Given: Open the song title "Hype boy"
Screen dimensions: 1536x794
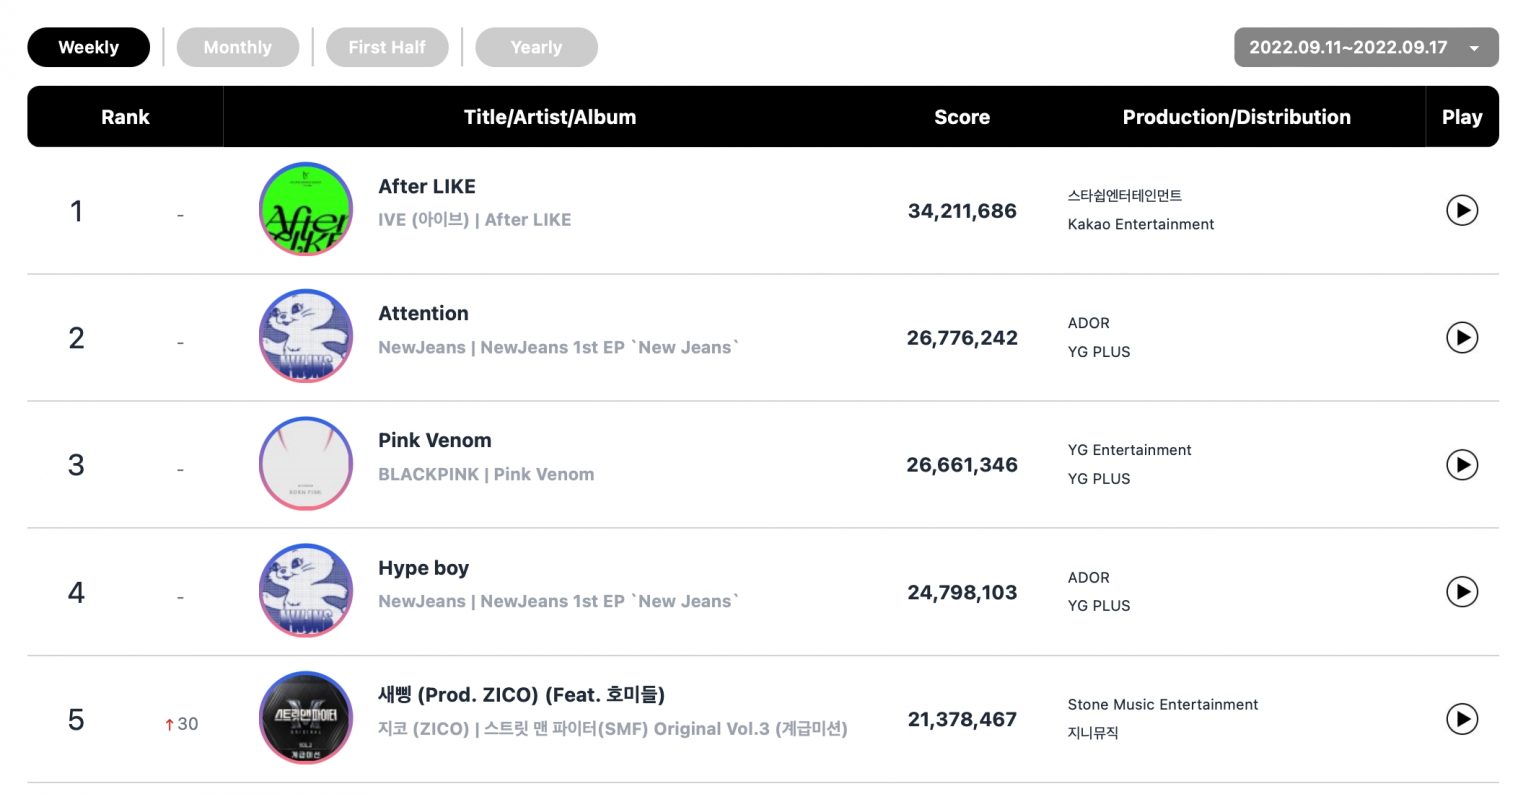Looking at the screenshot, I should pyautogui.click(x=423, y=567).
